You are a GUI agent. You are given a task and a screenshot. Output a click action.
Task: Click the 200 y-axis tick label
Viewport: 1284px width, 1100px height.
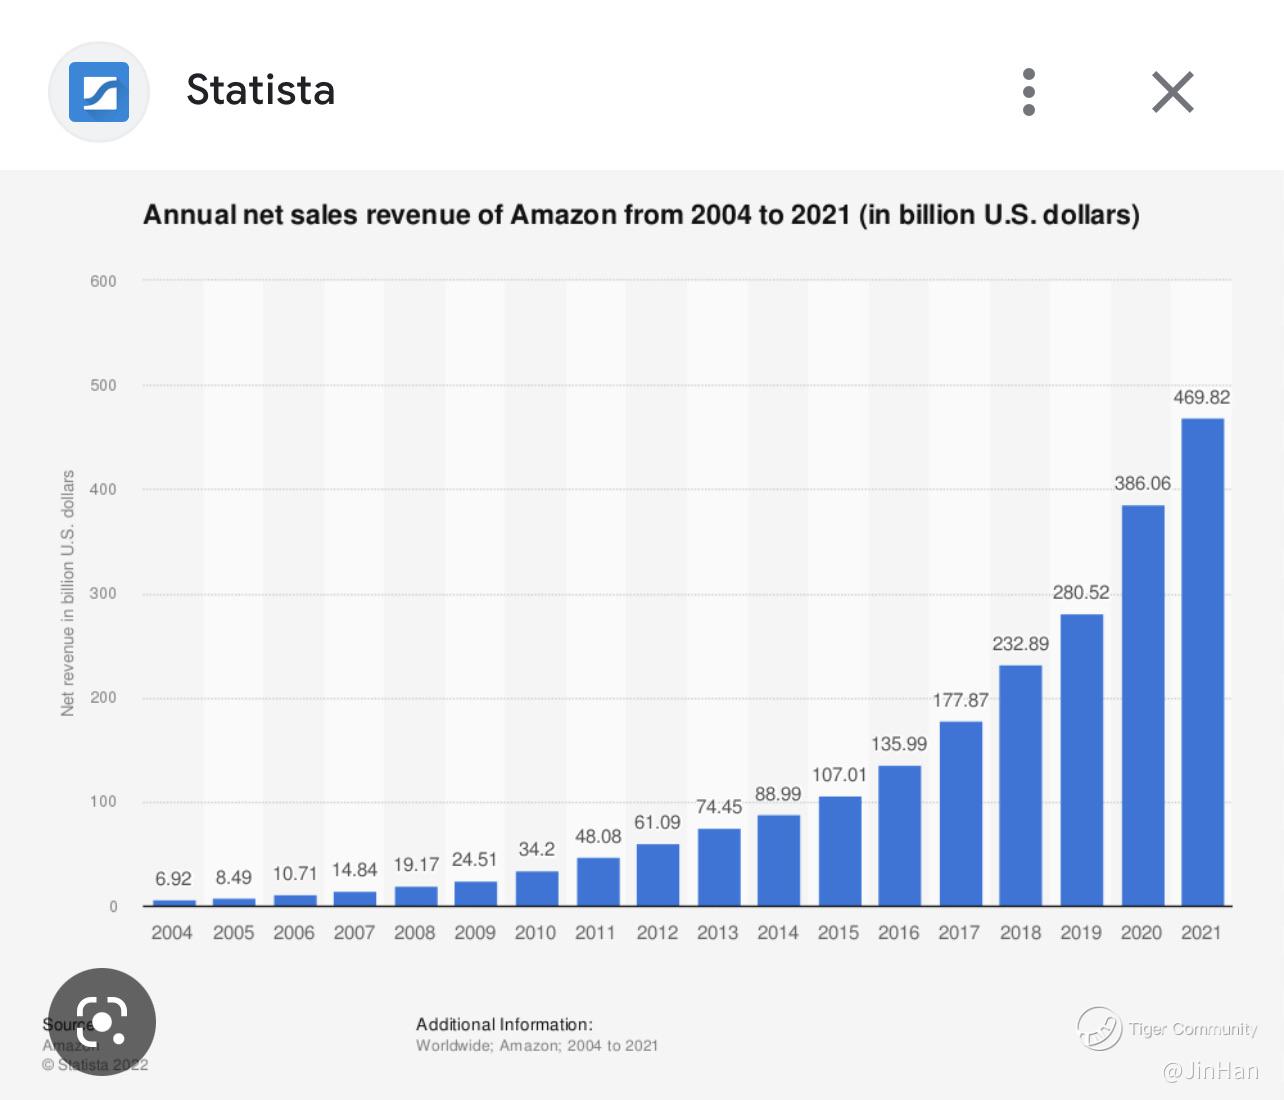click(103, 697)
